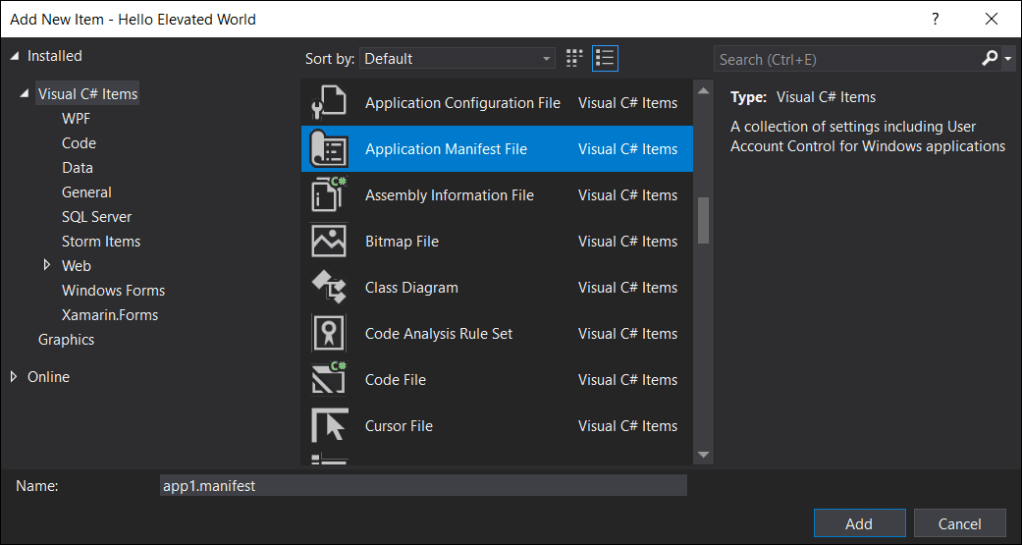The height and width of the screenshot is (545, 1022).
Task: Click the Cursor File icon
Action: [328, 426]
